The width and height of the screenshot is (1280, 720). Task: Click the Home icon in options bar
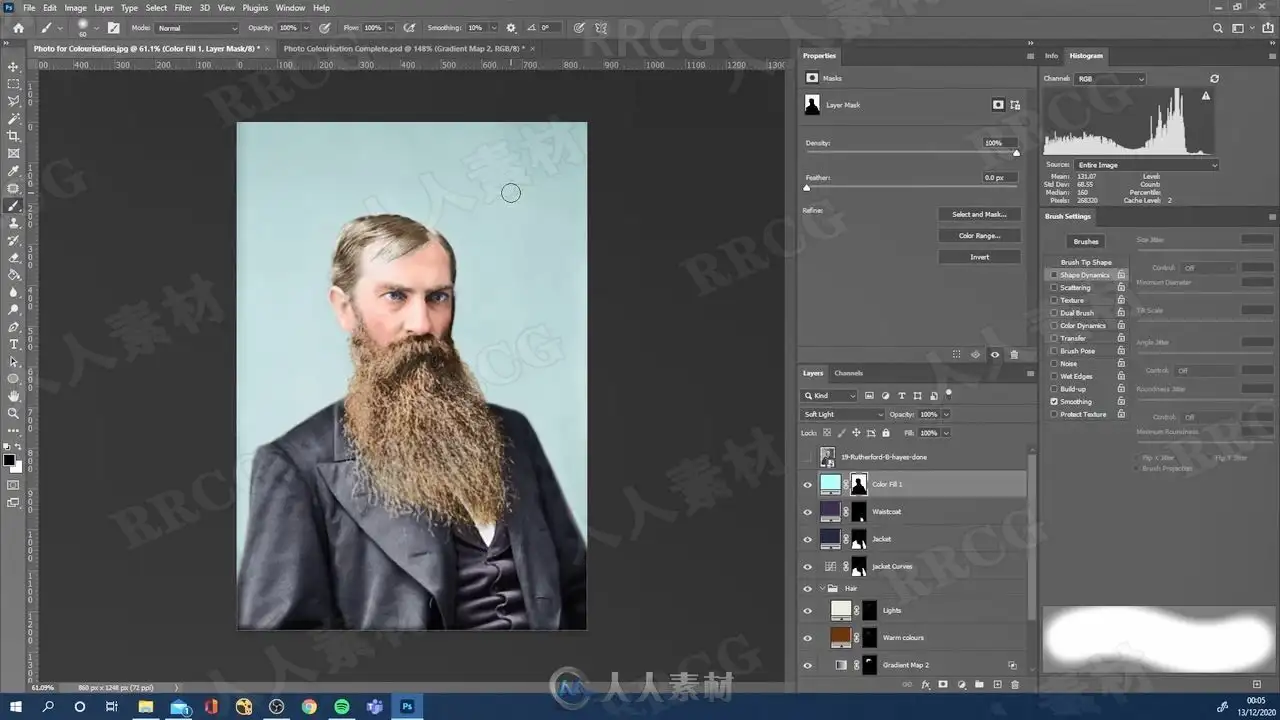18,28
